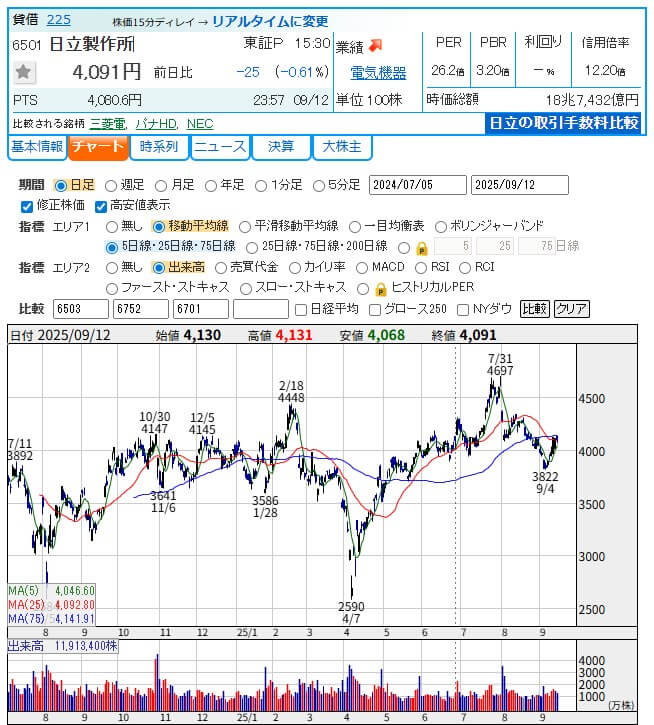Click lock icon beside custom moving average

pos(421,248)
